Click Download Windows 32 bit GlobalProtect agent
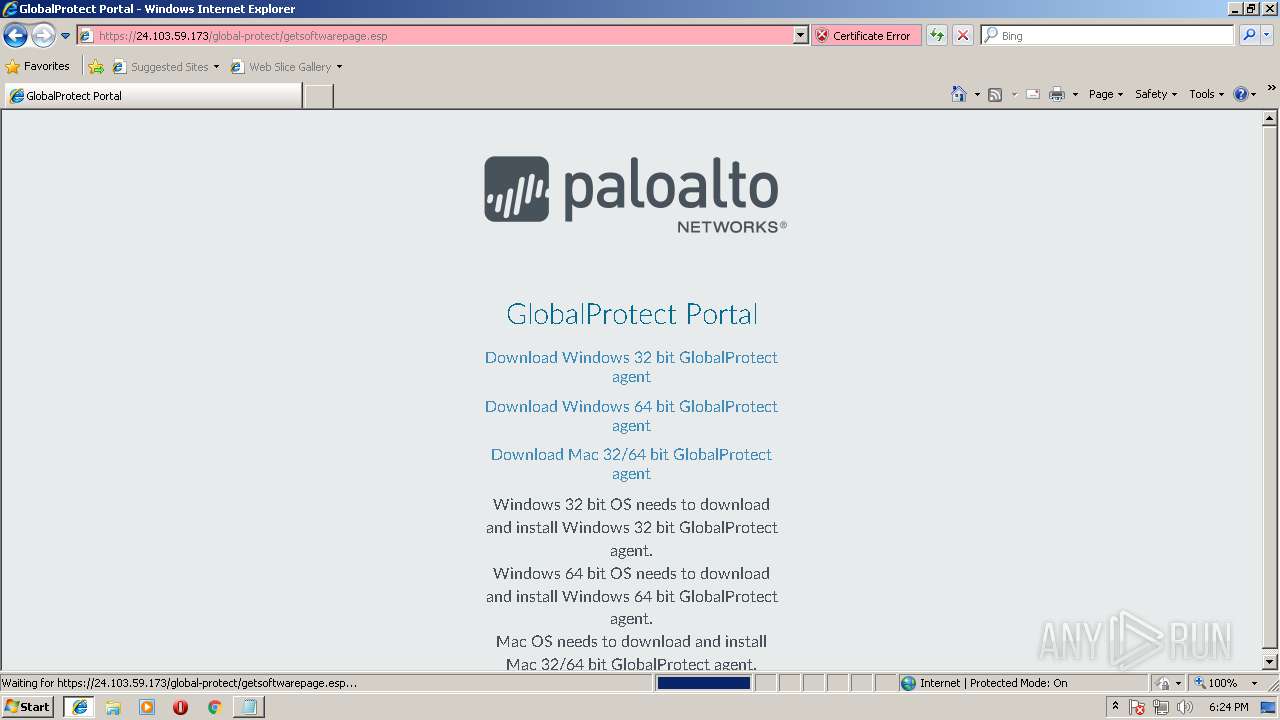This screenshot has height=720, width=1280. [631, 367]
